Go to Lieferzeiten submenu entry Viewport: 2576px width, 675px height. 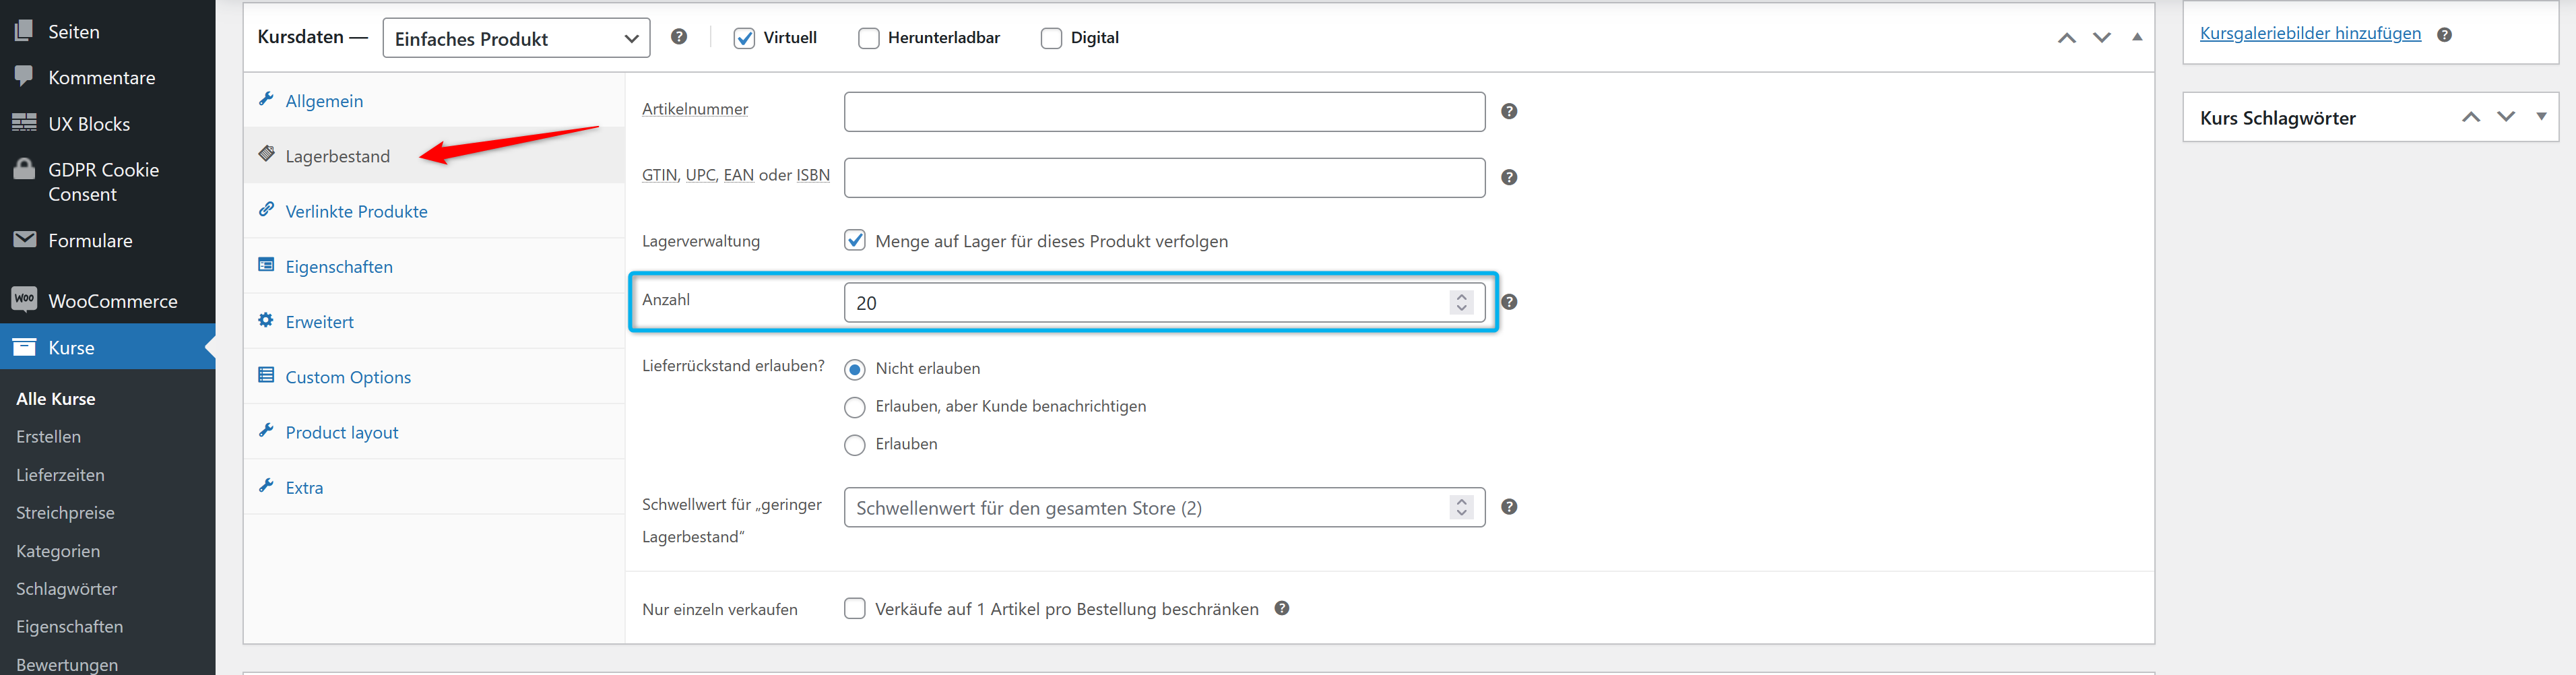pos(60,474)
